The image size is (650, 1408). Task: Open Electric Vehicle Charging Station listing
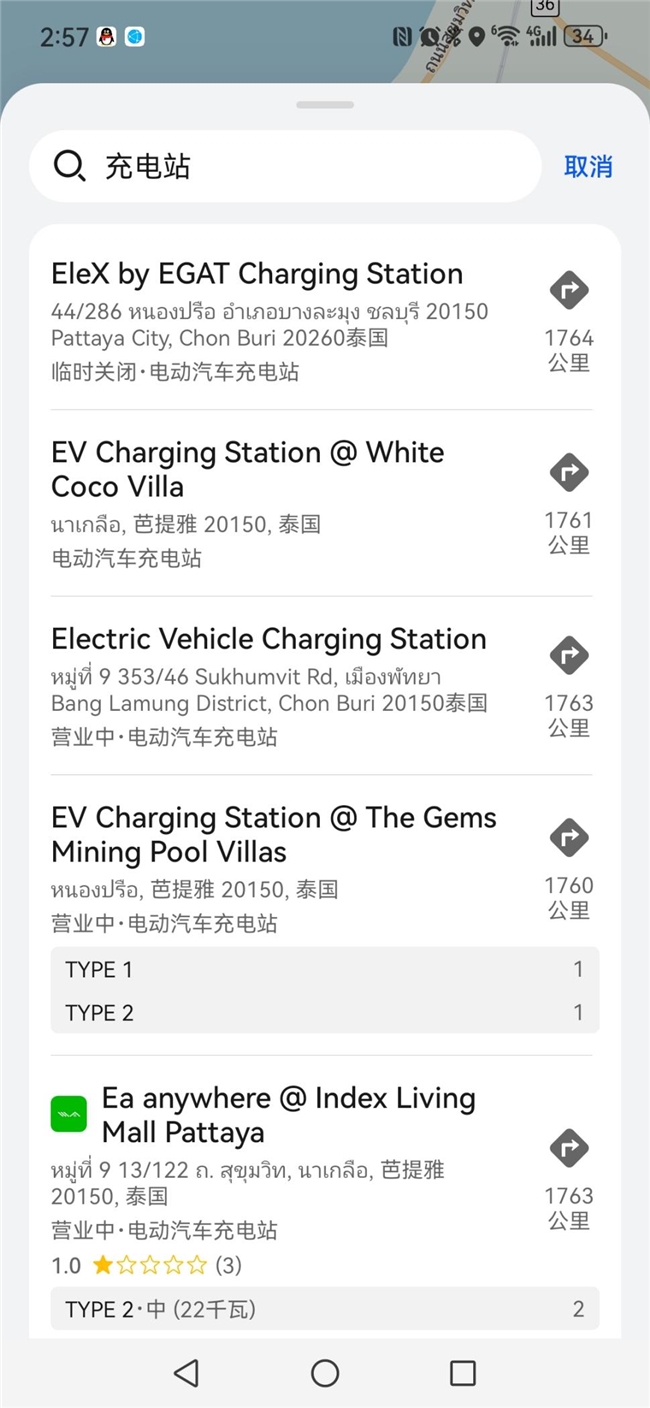[x=268, y=640]
